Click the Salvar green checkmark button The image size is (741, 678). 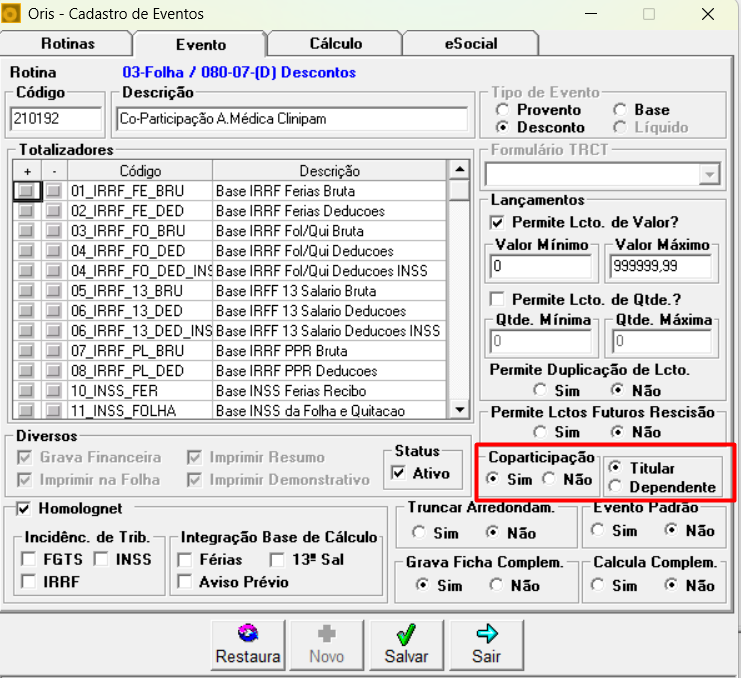click(x=406, y=645)
